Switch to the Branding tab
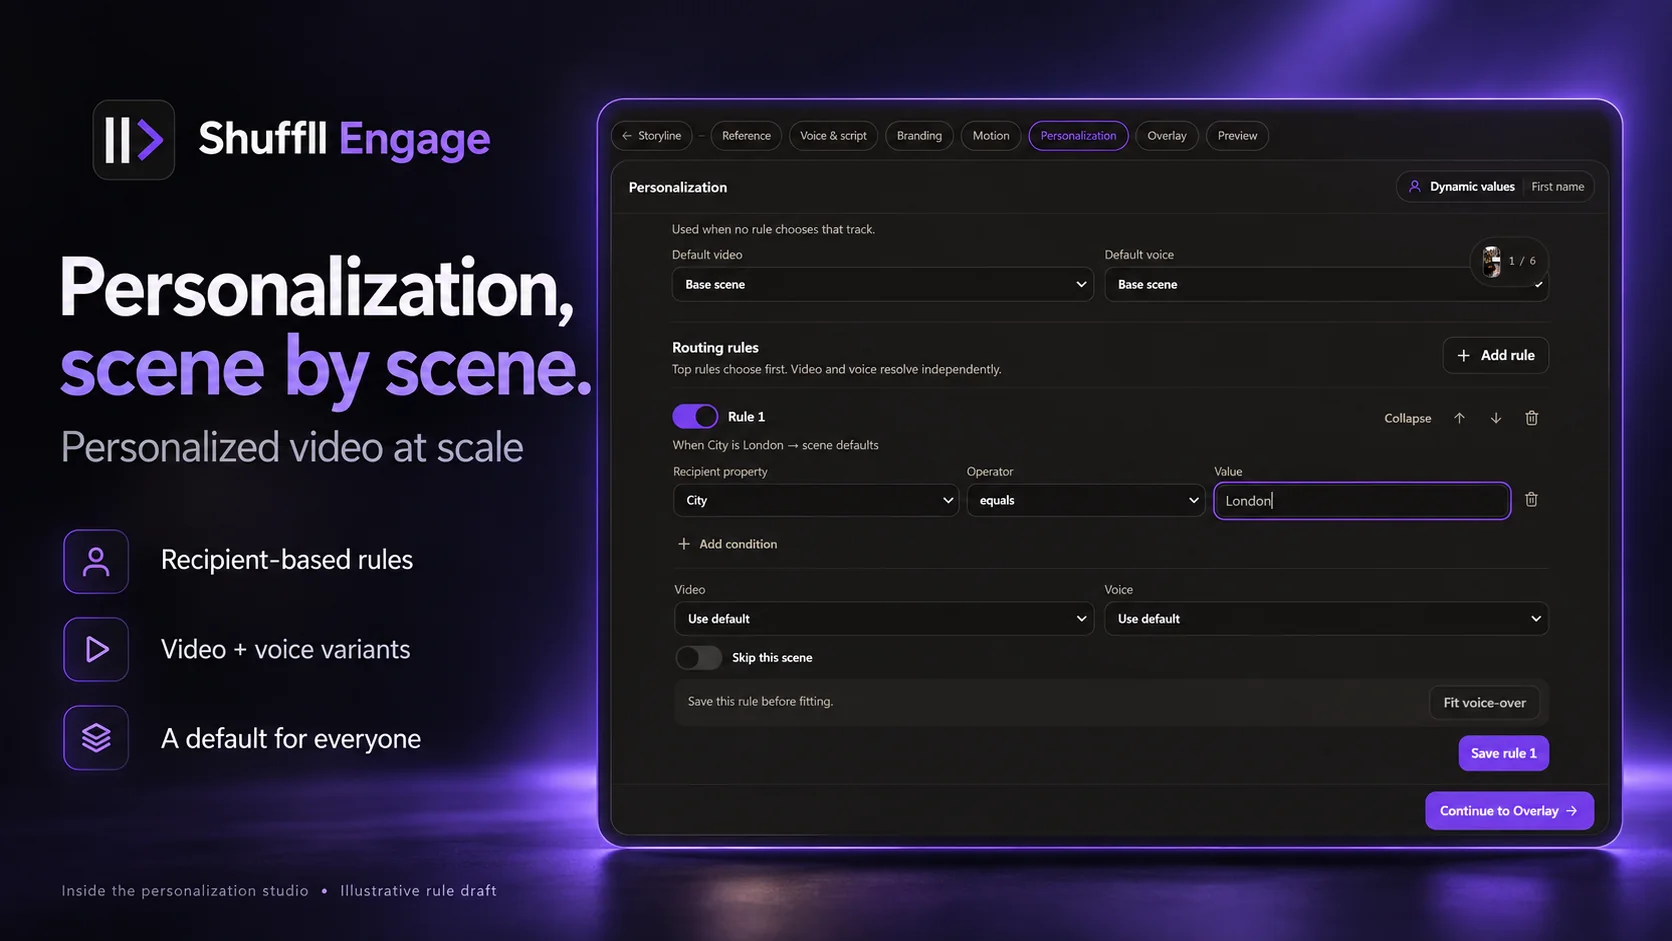The image size is (1672, 941). [919, 136]
